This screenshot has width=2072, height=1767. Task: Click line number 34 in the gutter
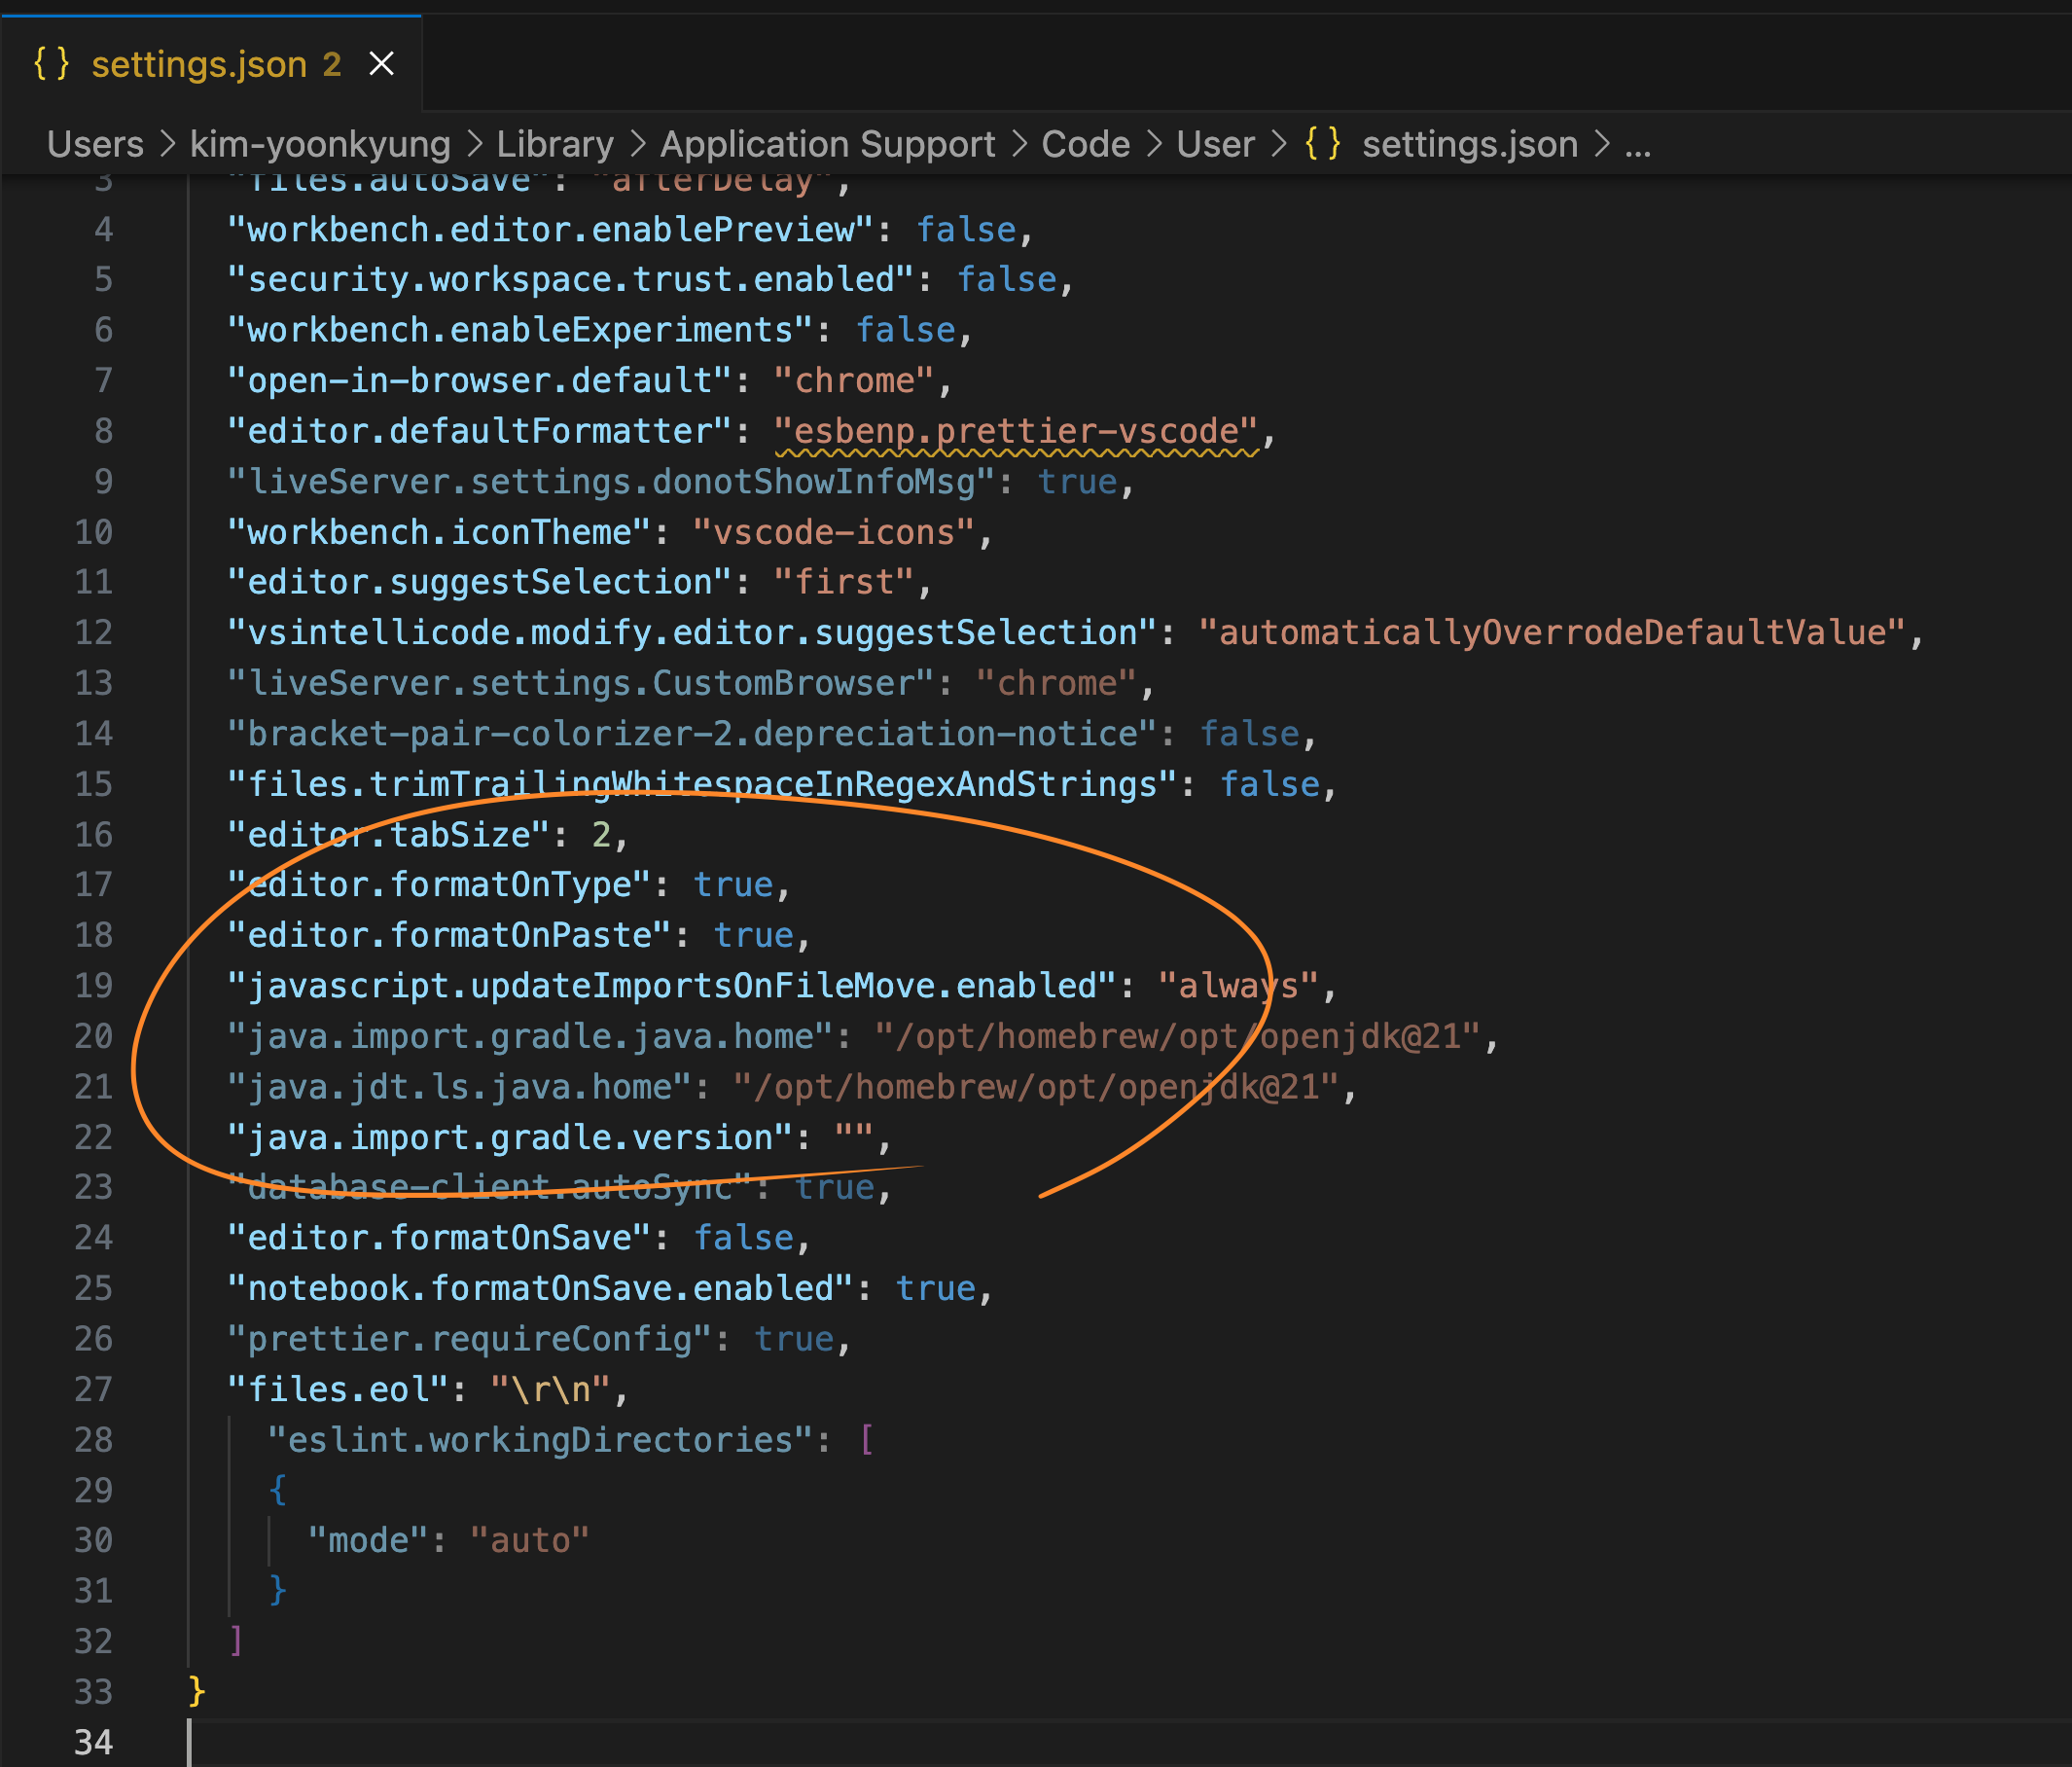93,1742
